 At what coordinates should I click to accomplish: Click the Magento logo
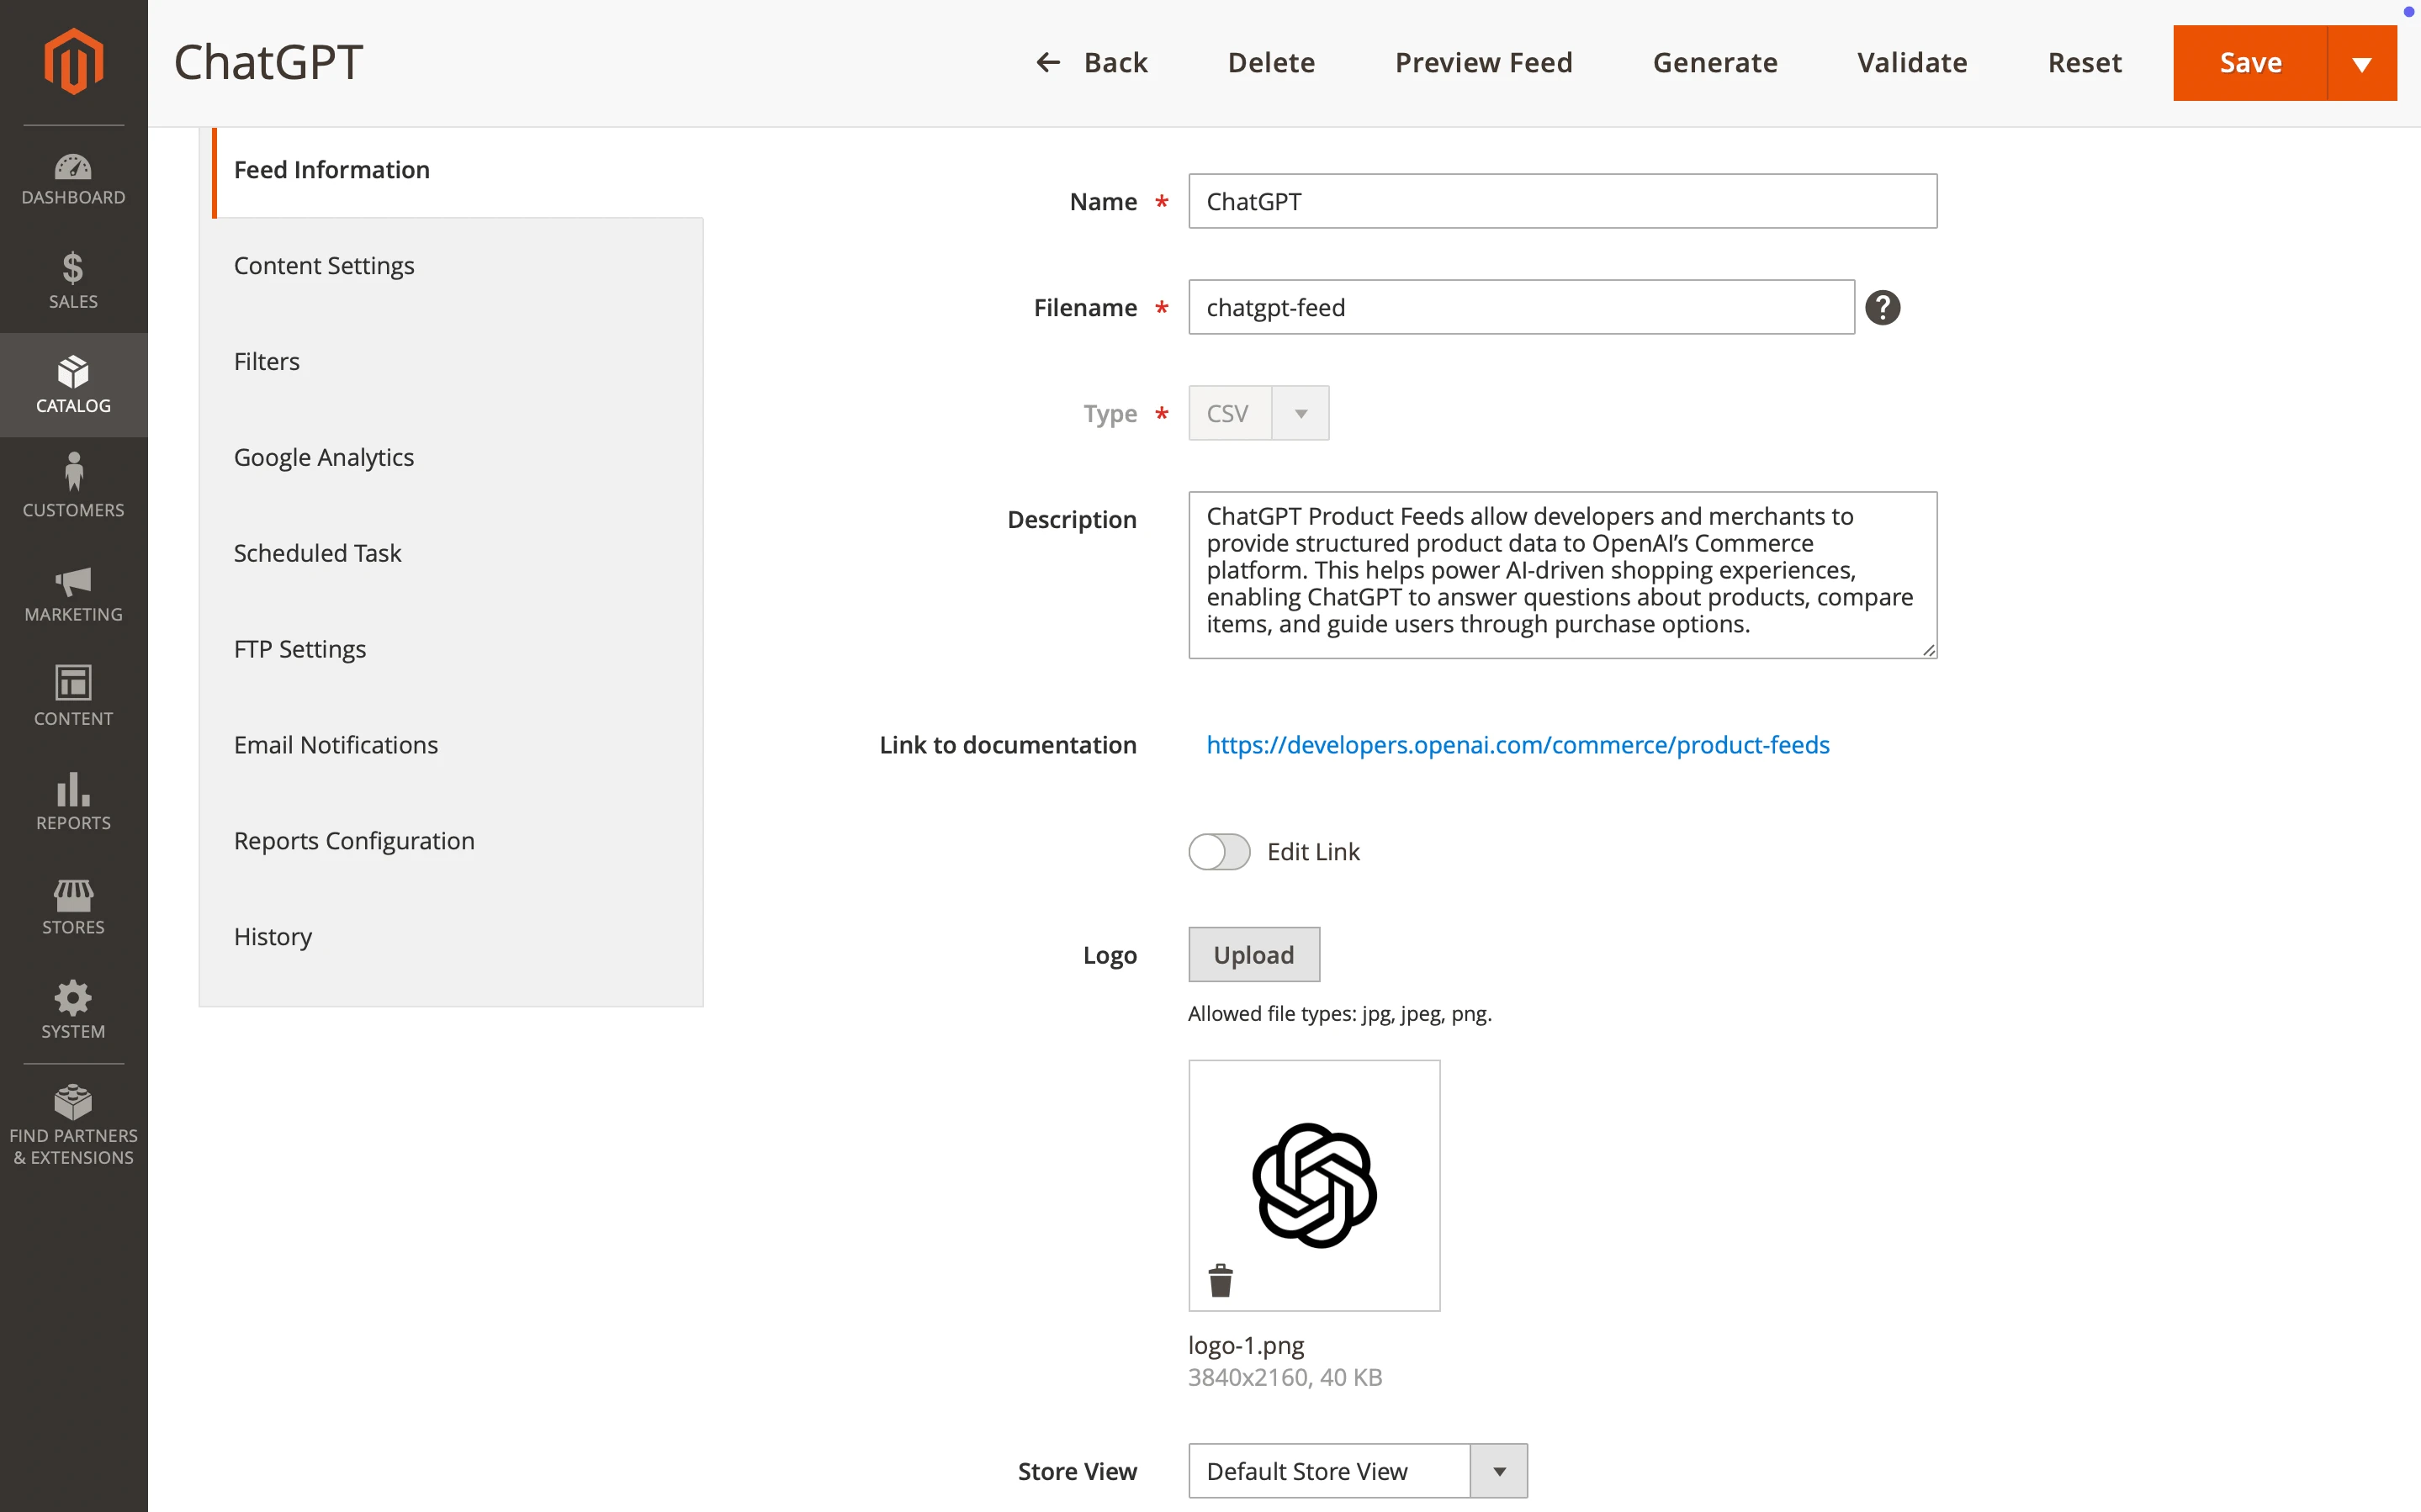tap(73, 61)
